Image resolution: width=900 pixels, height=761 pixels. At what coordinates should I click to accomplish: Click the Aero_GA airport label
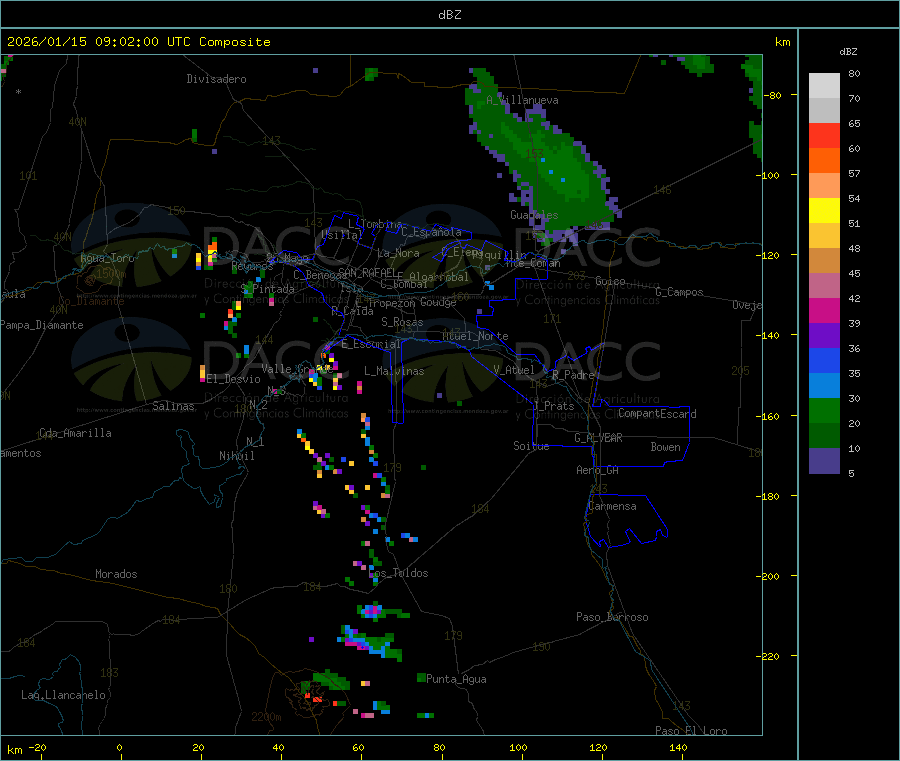coord(598,470)
